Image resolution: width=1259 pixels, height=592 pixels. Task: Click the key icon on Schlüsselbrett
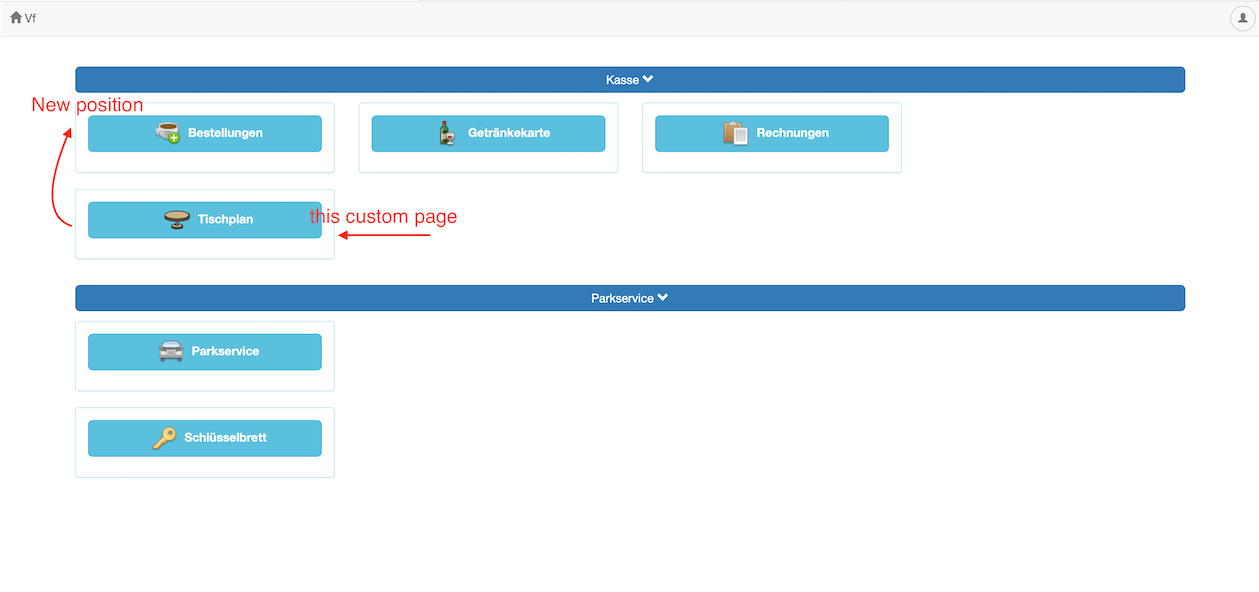coord(164,438)
